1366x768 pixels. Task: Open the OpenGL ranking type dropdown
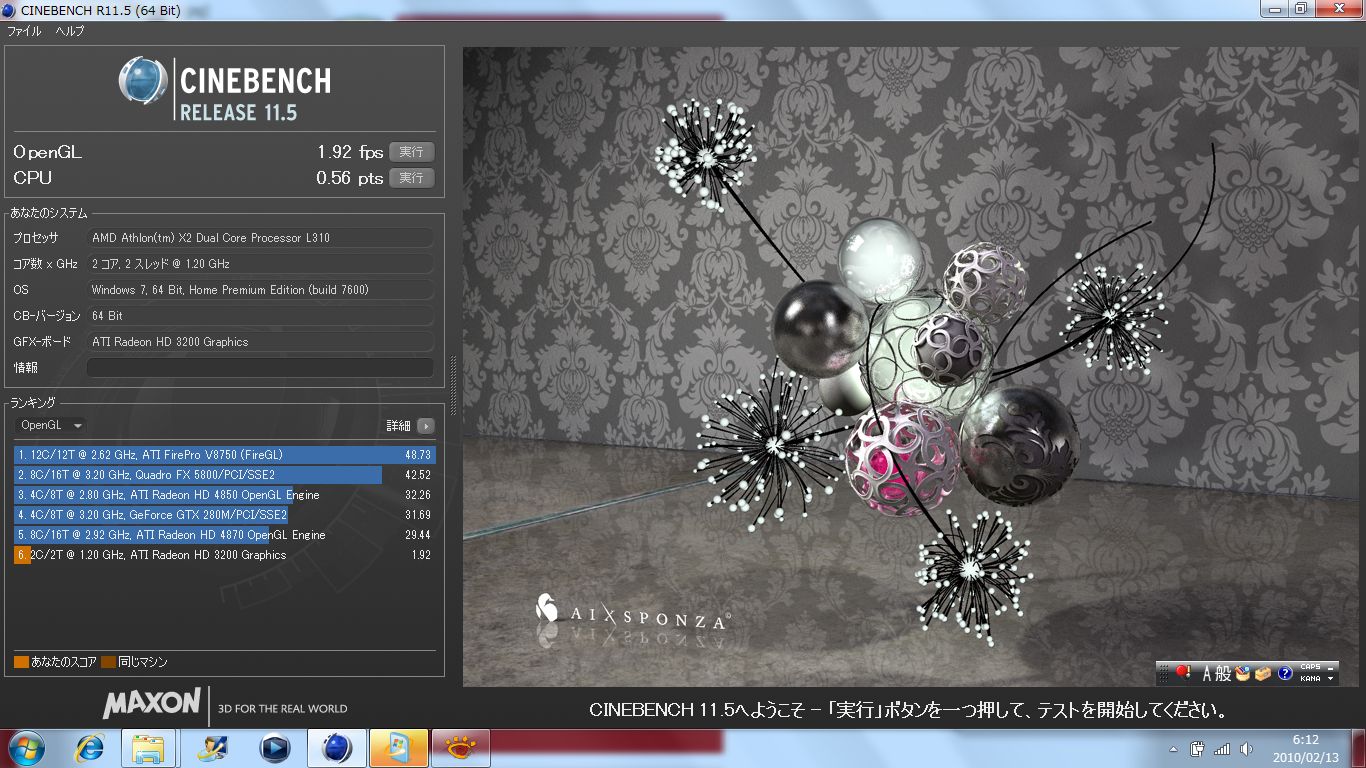(x=51, y=425)
